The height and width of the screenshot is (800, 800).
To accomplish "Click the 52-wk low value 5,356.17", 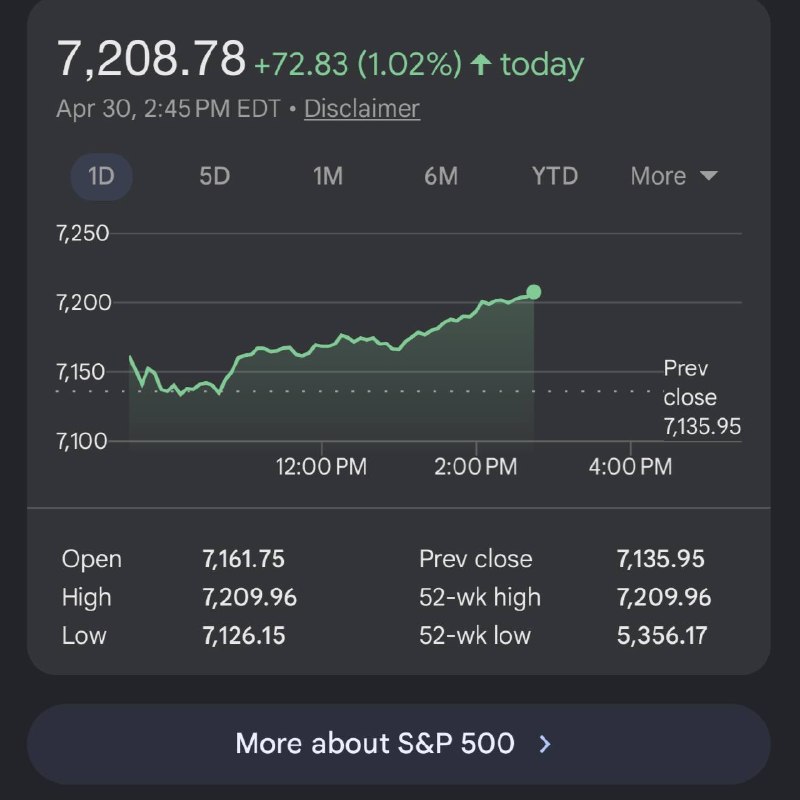I will (662, 636).
